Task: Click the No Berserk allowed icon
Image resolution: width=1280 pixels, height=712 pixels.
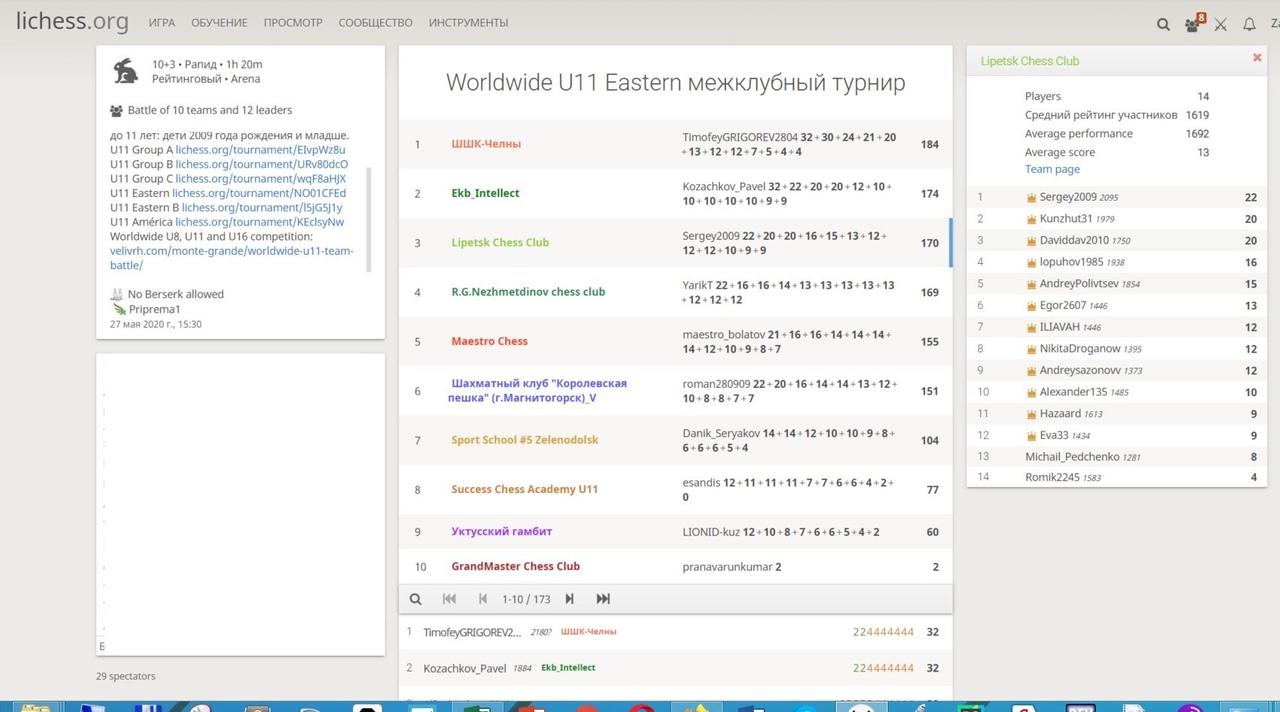Action: [x=117, y=294]
